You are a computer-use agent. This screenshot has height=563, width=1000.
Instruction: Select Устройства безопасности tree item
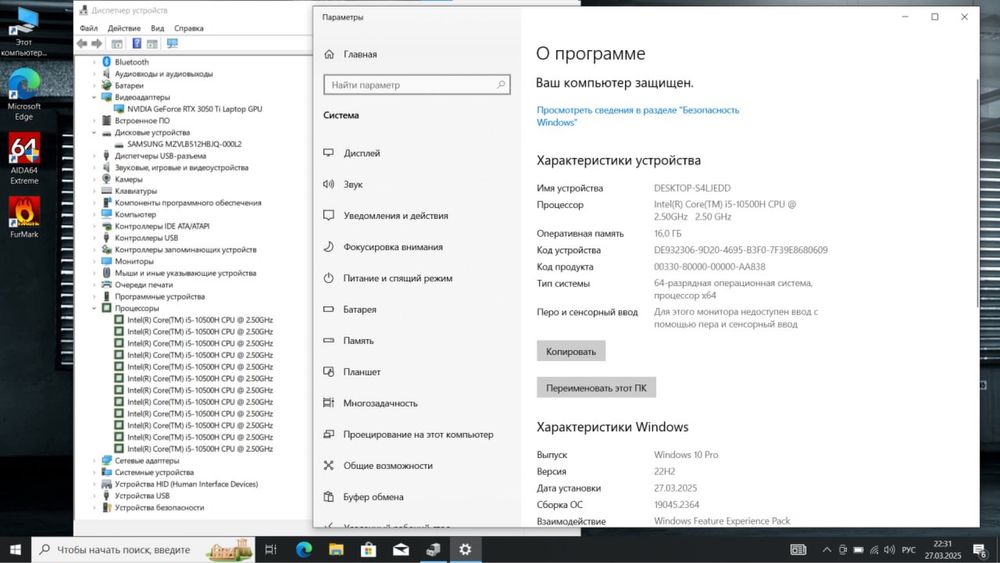pos(159,508)
